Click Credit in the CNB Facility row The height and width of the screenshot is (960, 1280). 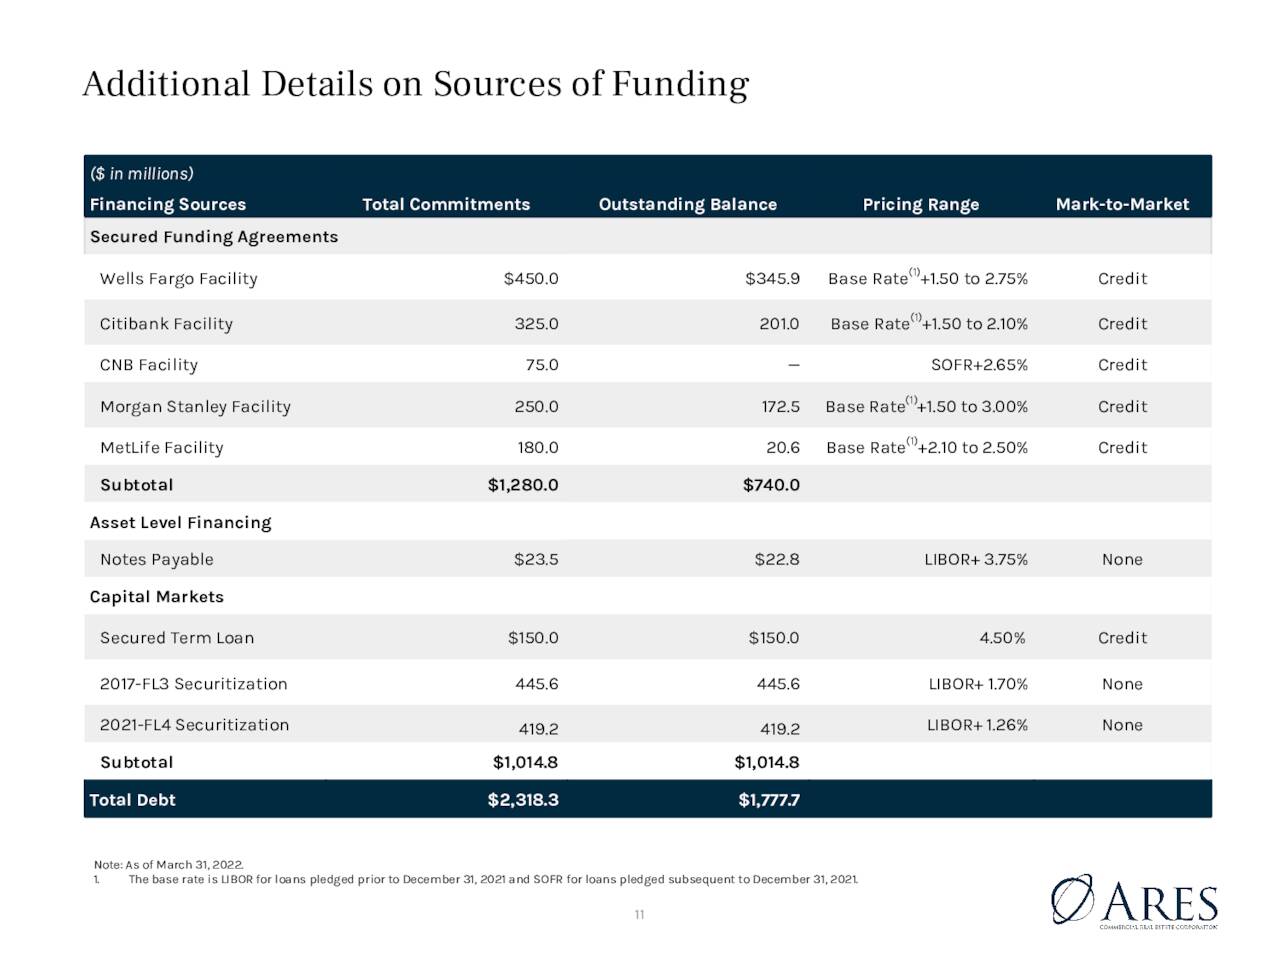[1122, 365]
